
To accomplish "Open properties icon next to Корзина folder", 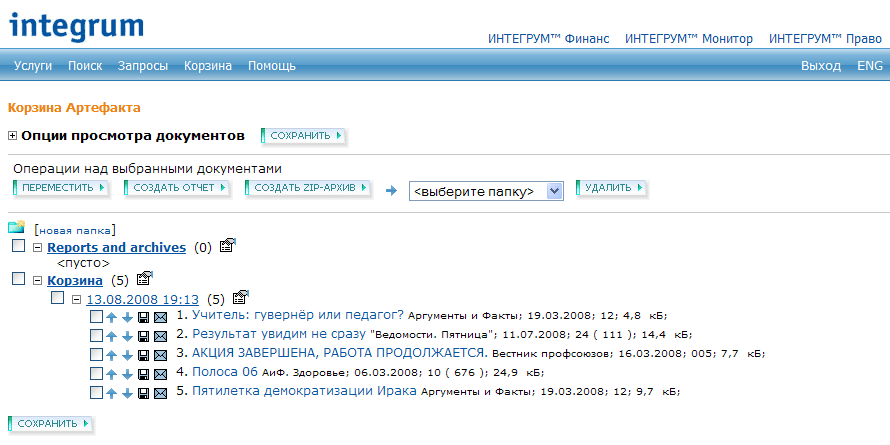I will (x=143, y=279).
